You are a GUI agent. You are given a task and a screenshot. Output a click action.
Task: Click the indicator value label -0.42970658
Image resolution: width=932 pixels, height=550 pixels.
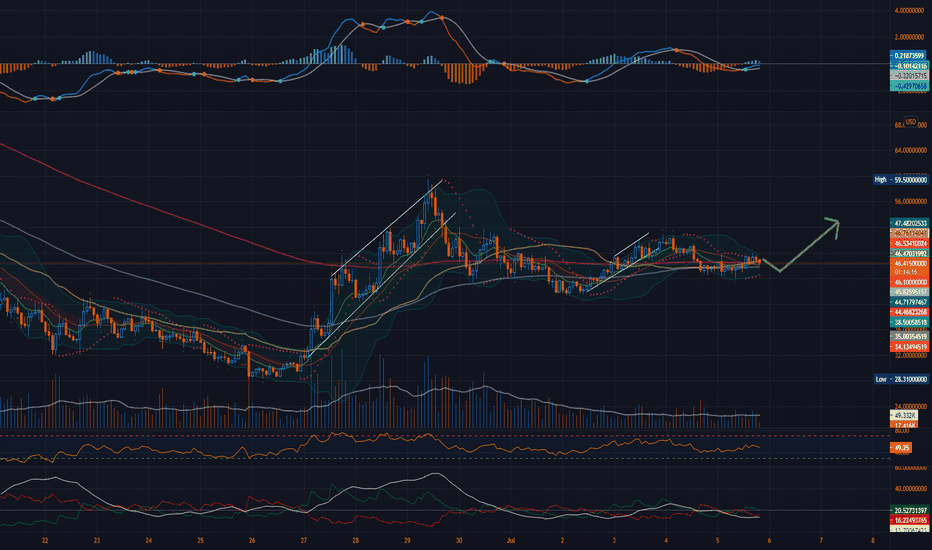coord(909,86)
